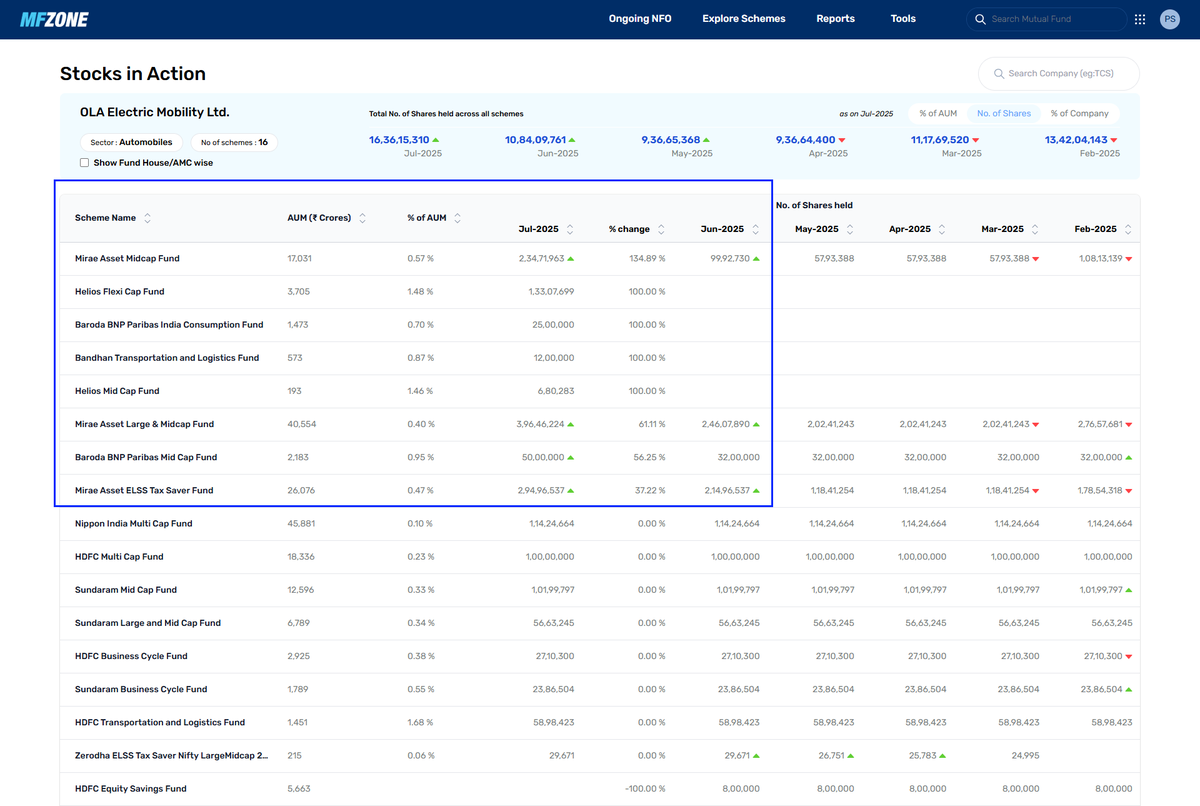Click 2,34,71,963 in Mirae Asset Midcap row
Screen dimensions: 1200x806
[x=541, y=258]
